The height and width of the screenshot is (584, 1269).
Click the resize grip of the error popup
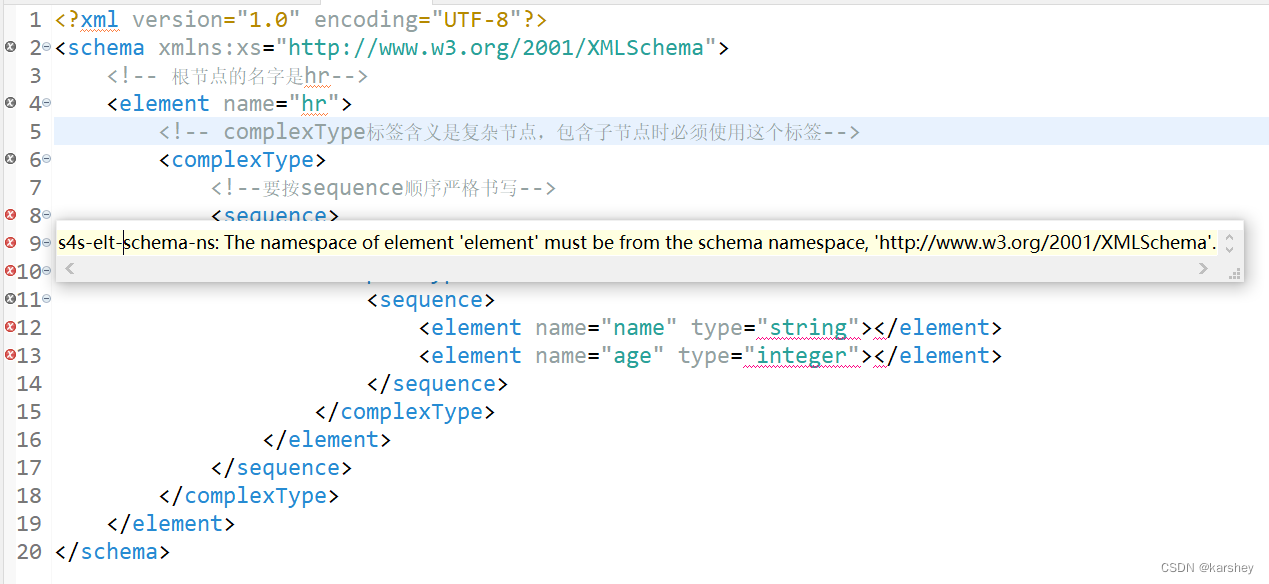(x=1236, y=273)
